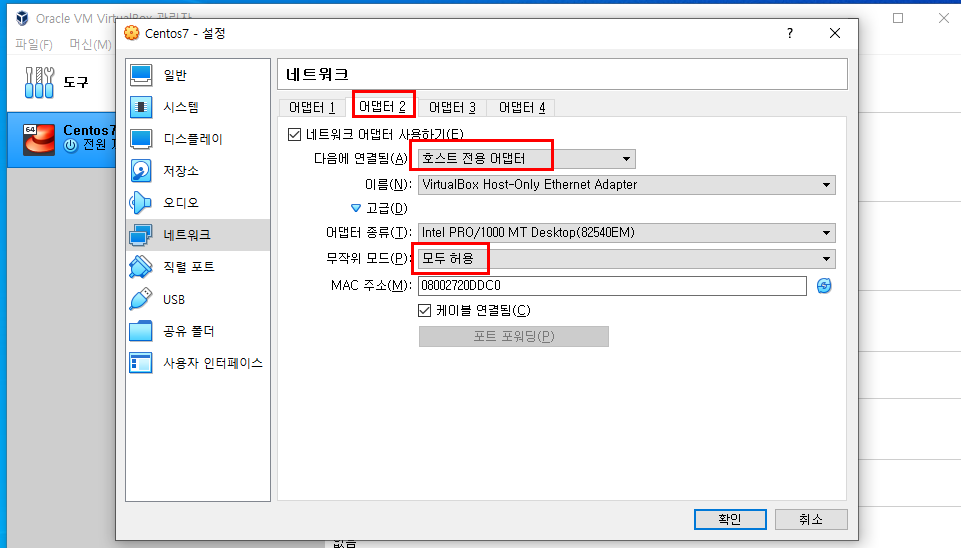Viewport: 961px width, 548px height.
Task: Click the VirtualBox logo in manager title bar
Action: pyautogui.click(x=22, y=18)
